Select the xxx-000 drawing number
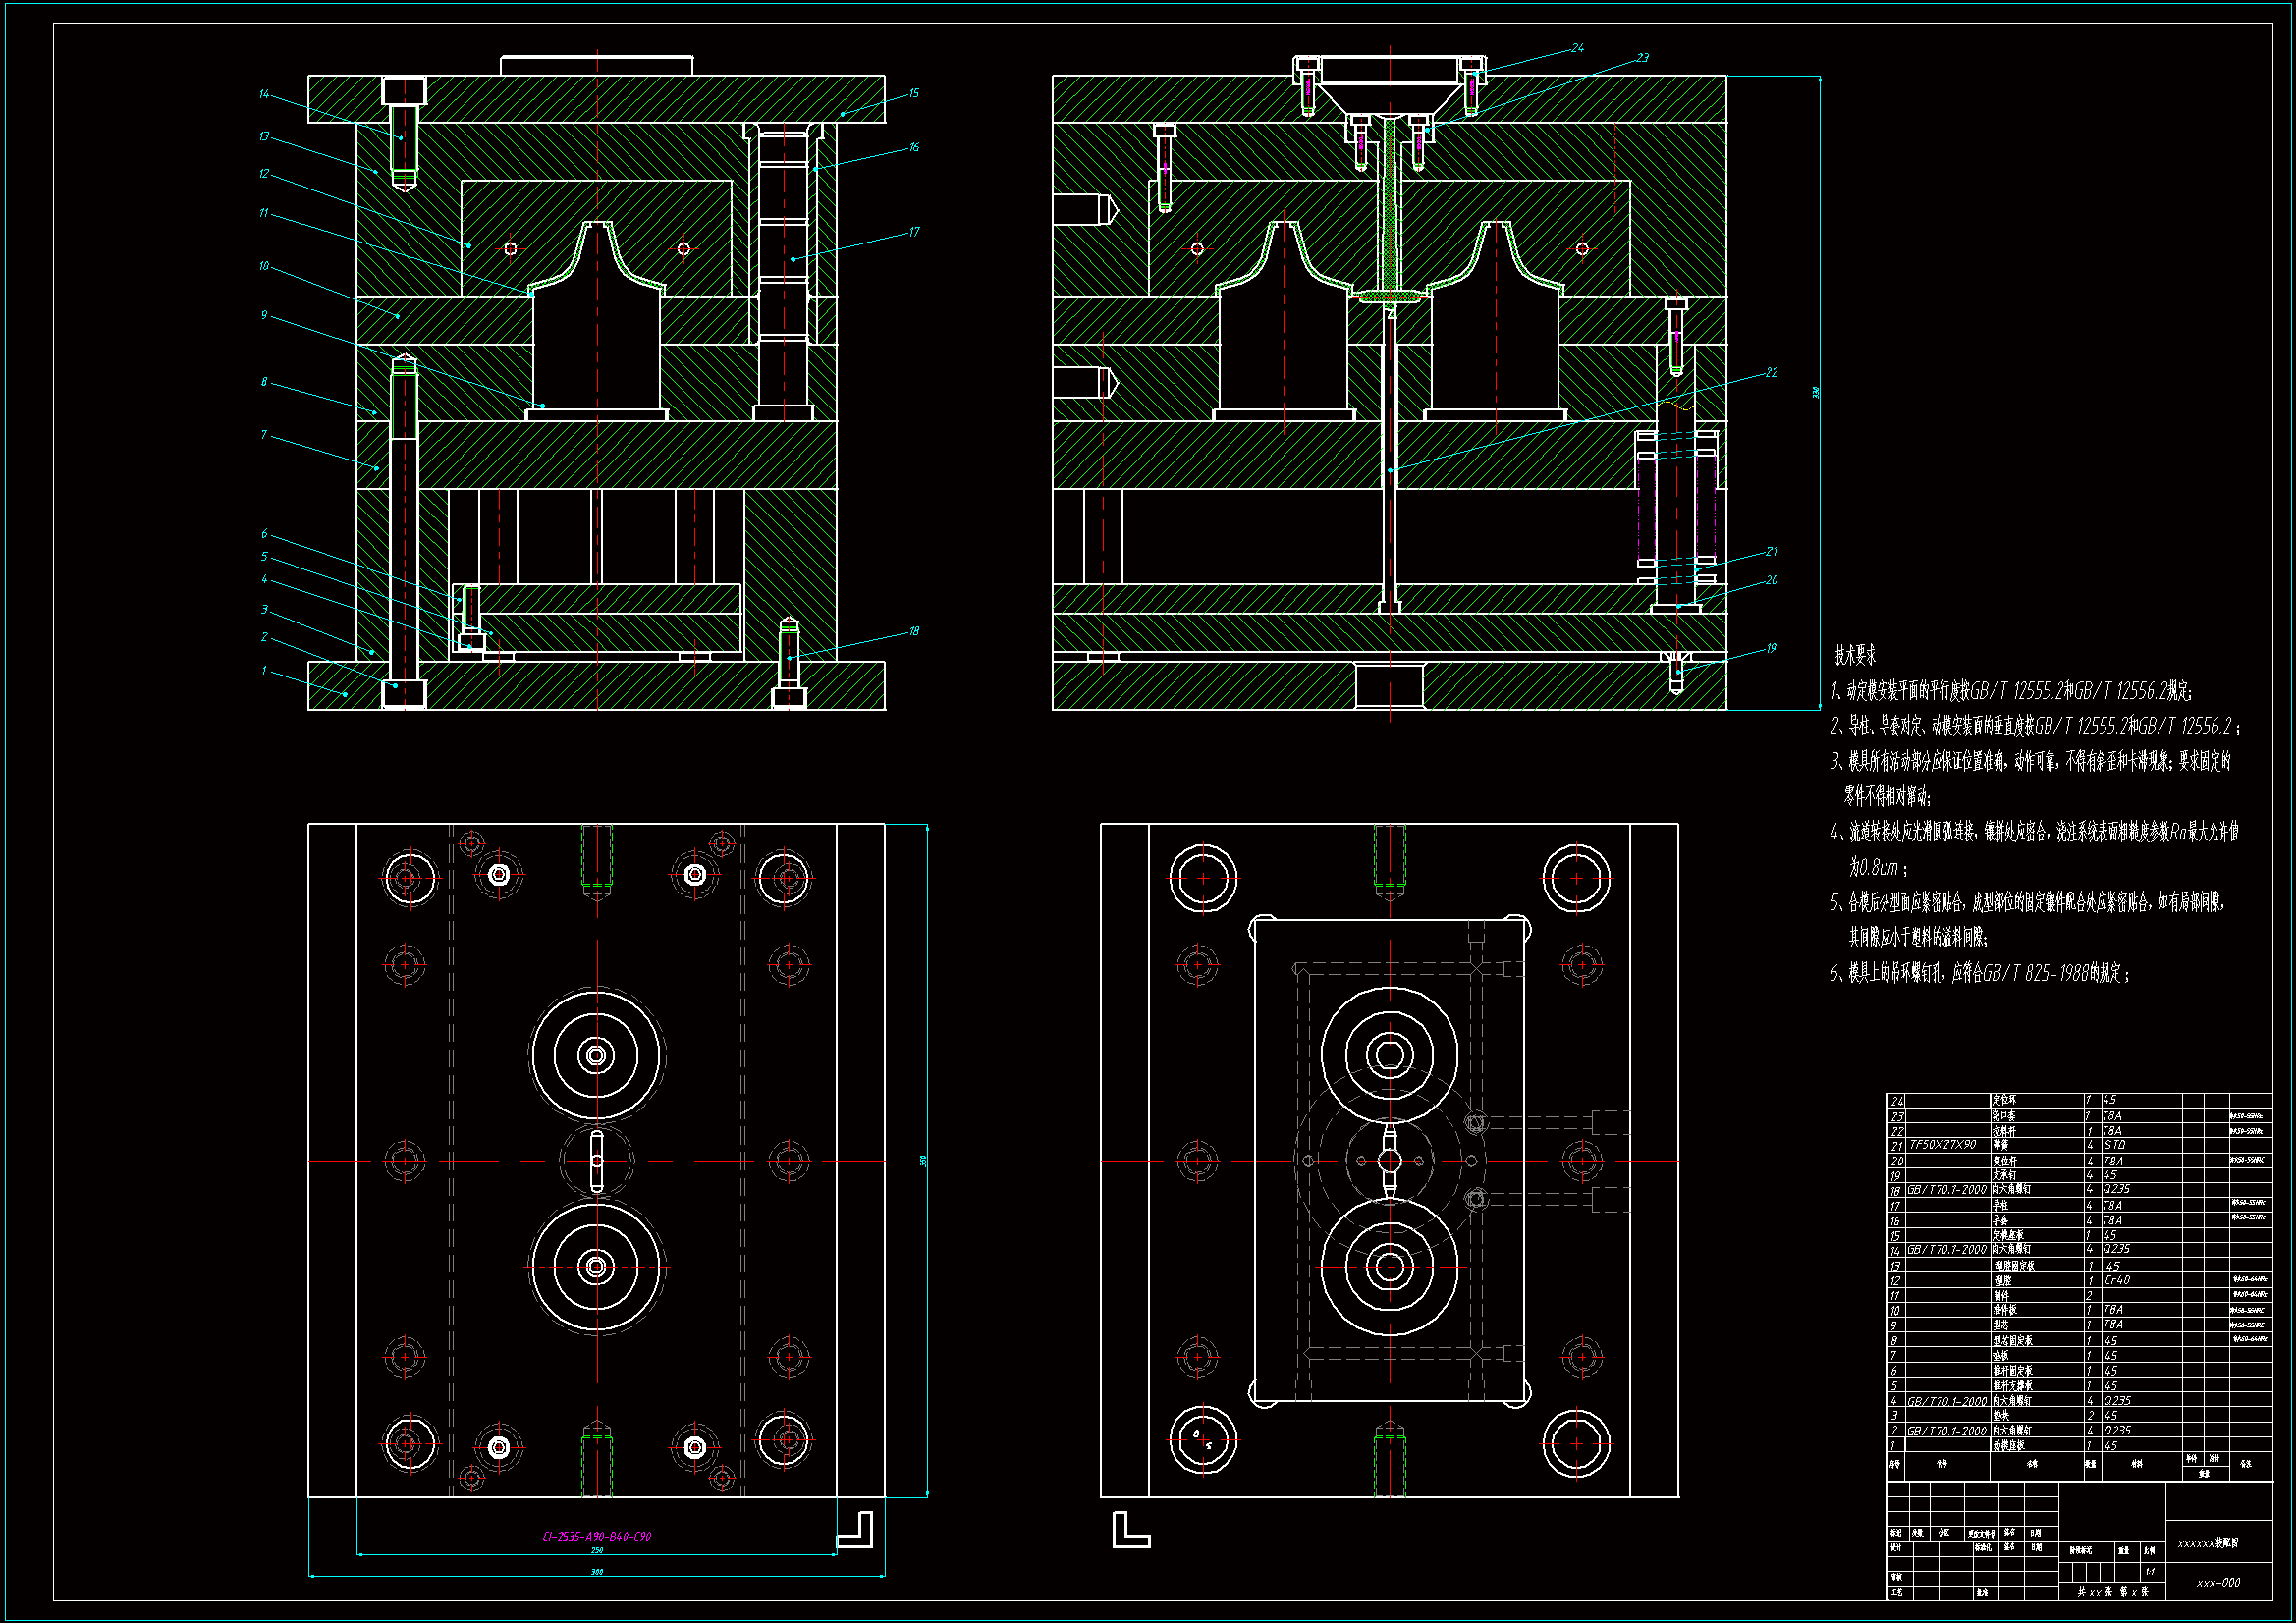 click(x=2218, y=1583)
